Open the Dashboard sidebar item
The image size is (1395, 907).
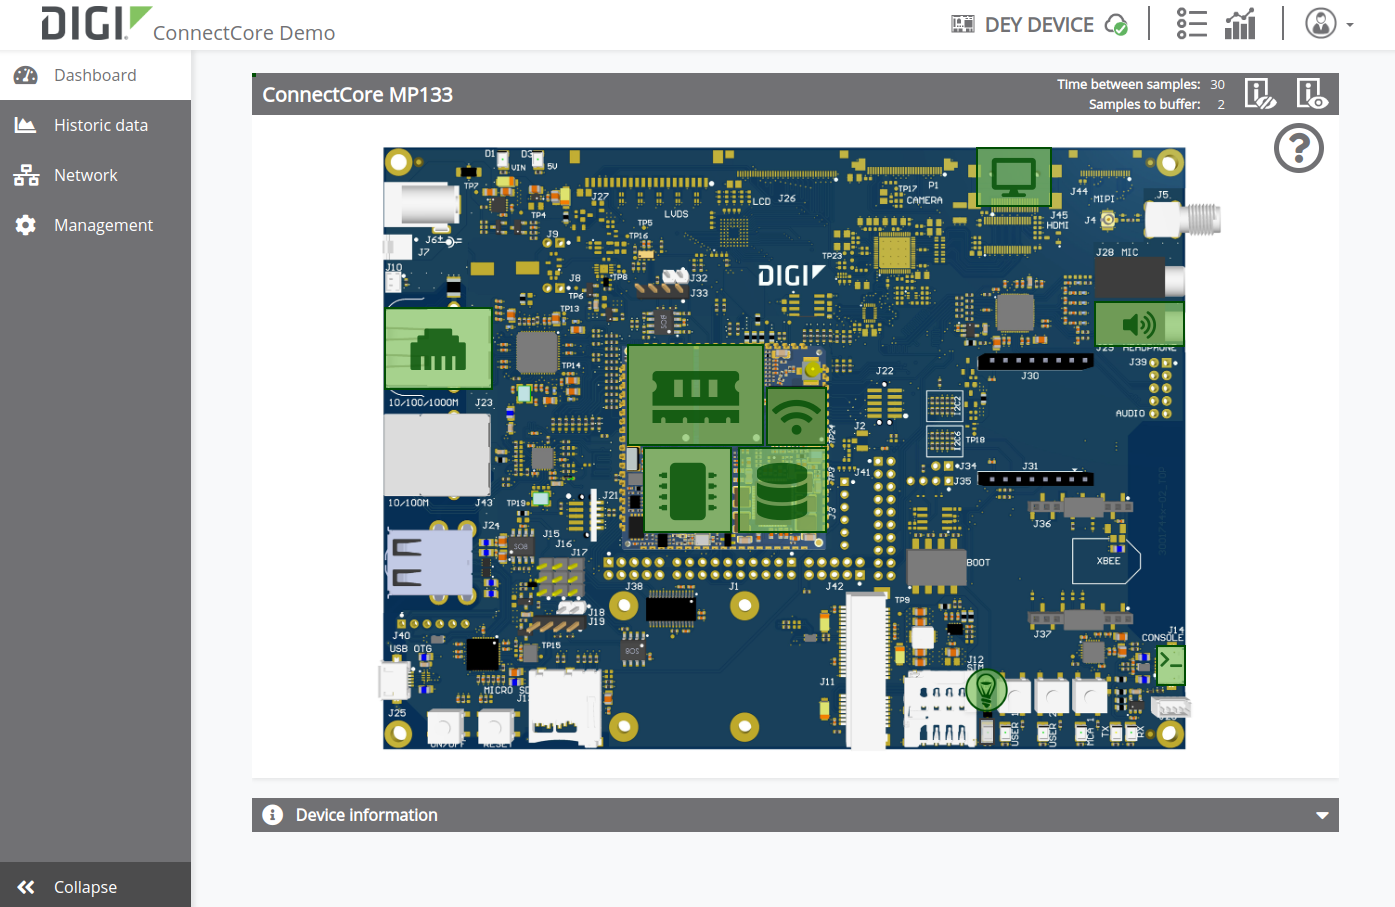pyautogui.click(x=95, y=75)
